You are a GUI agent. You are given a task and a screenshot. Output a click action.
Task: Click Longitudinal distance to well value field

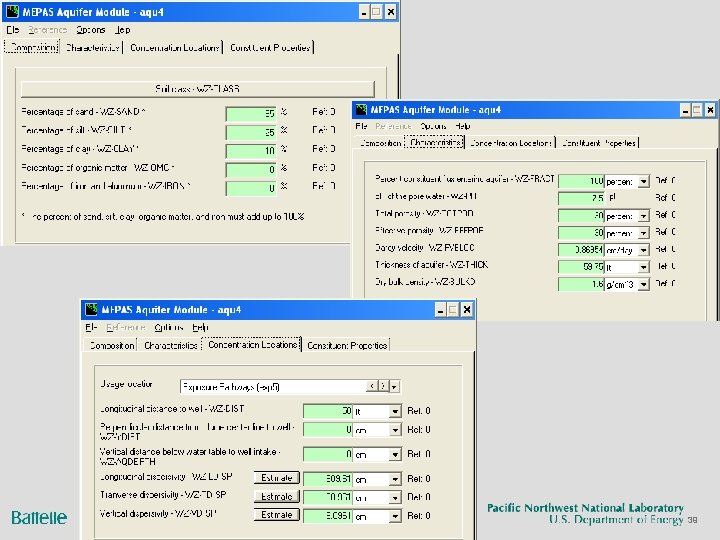[328, 411]
